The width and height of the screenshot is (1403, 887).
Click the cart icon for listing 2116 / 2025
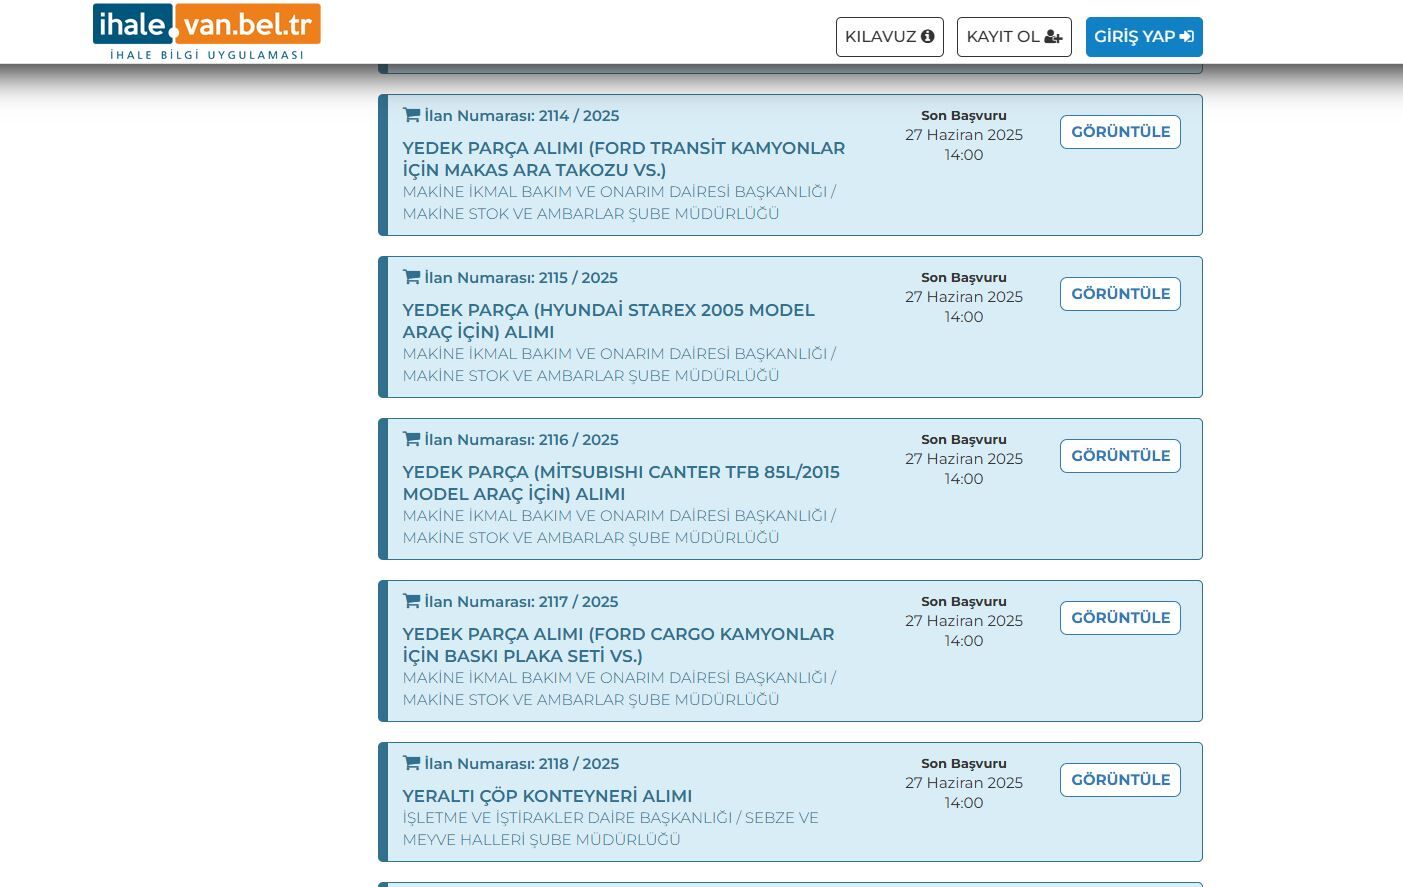pyautogui.click(x=411, y=439)
